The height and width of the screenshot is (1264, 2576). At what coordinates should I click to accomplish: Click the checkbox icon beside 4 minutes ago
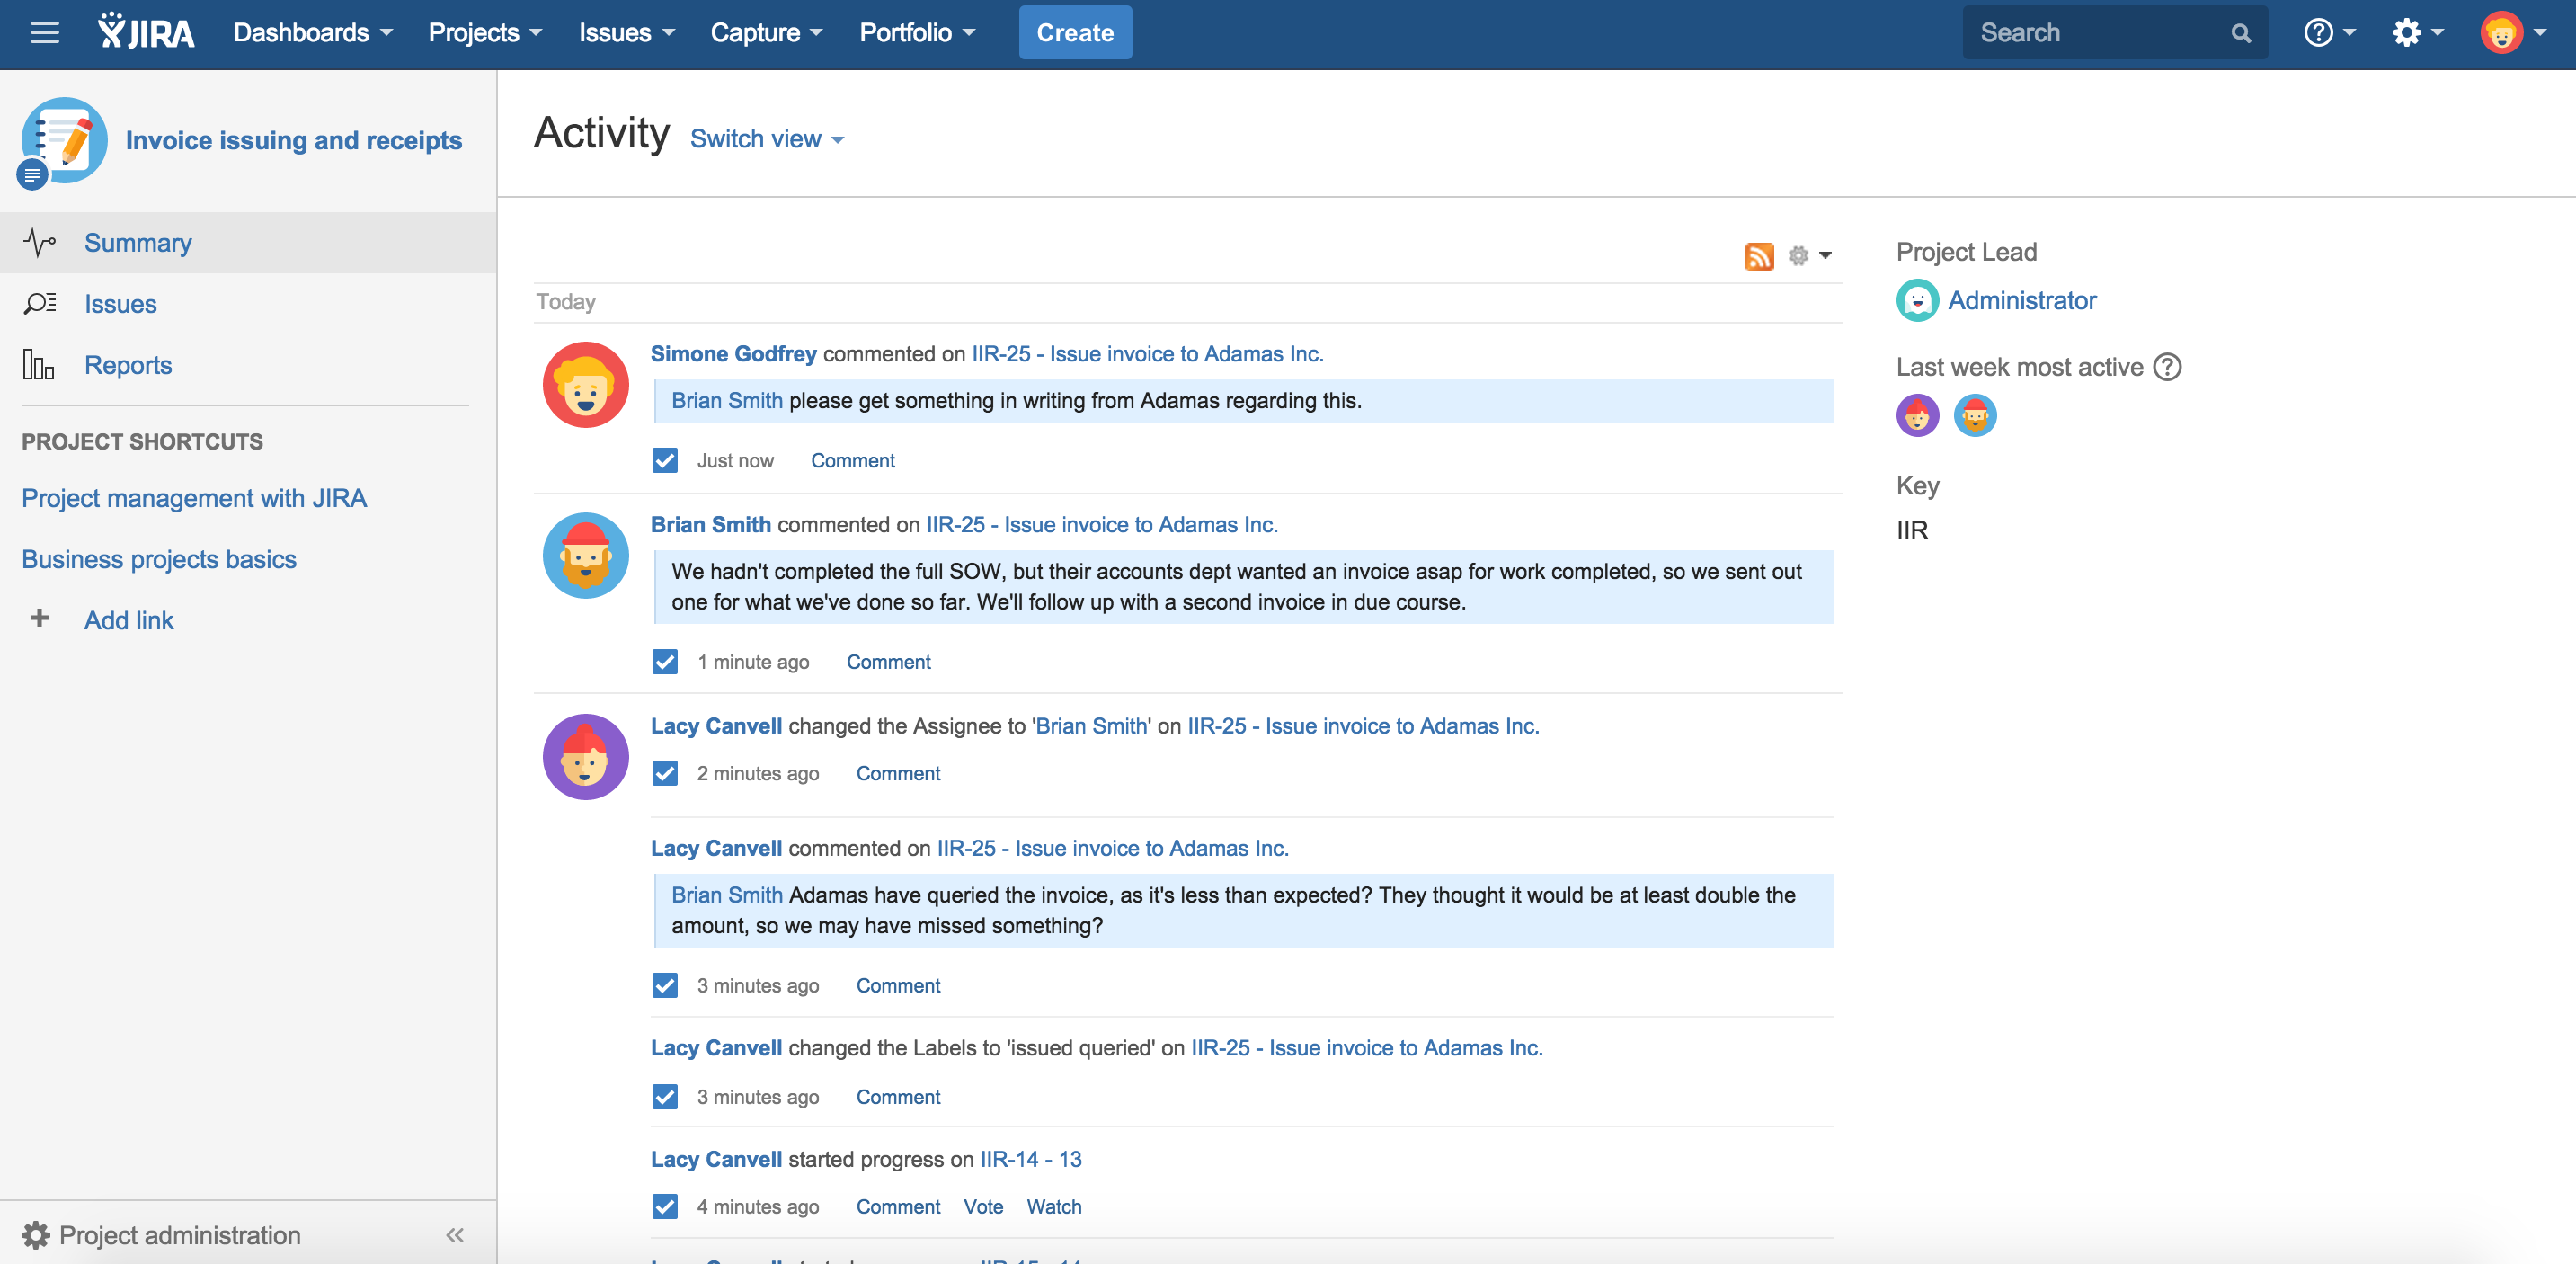pos(665,1207)
